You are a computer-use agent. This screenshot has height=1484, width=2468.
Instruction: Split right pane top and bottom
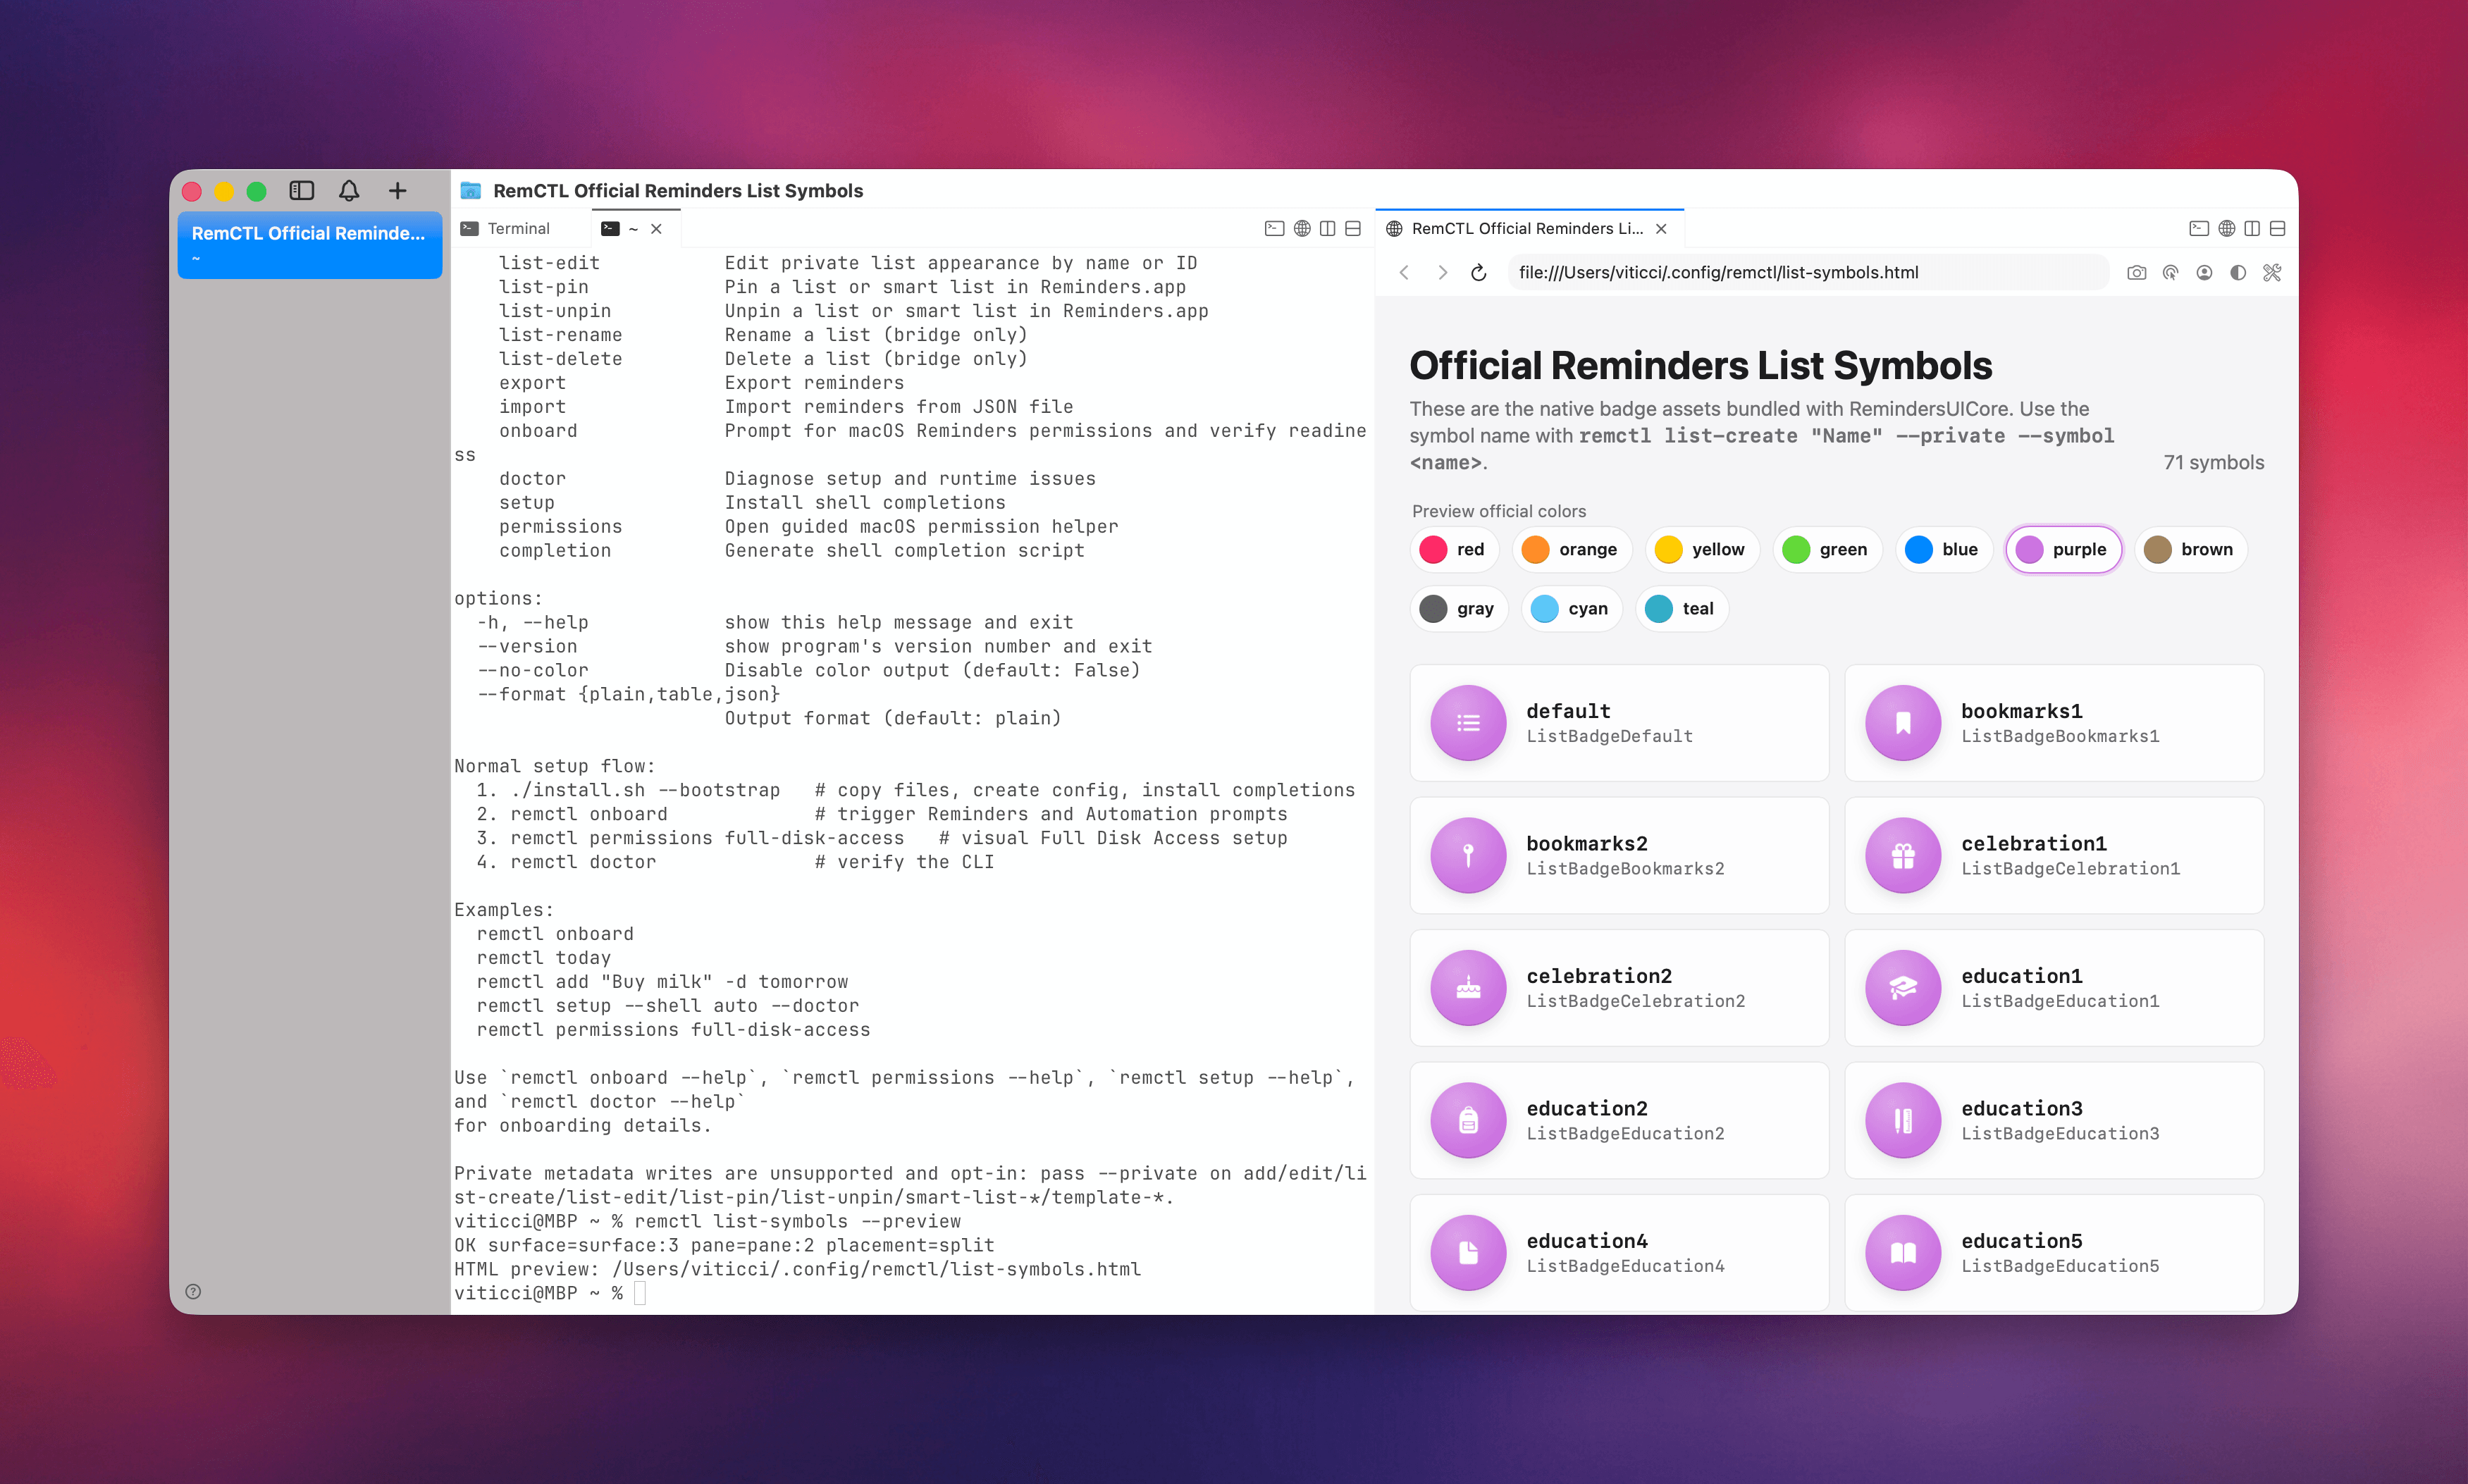coord(2278,229)
